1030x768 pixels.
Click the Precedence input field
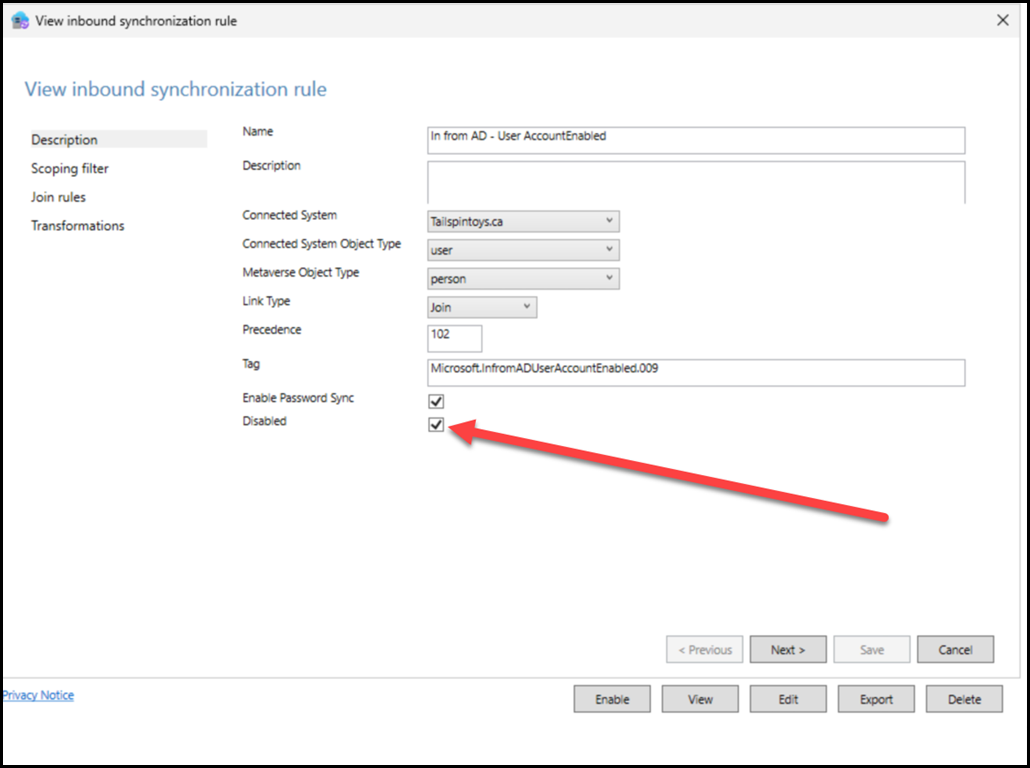pos(455,337)
